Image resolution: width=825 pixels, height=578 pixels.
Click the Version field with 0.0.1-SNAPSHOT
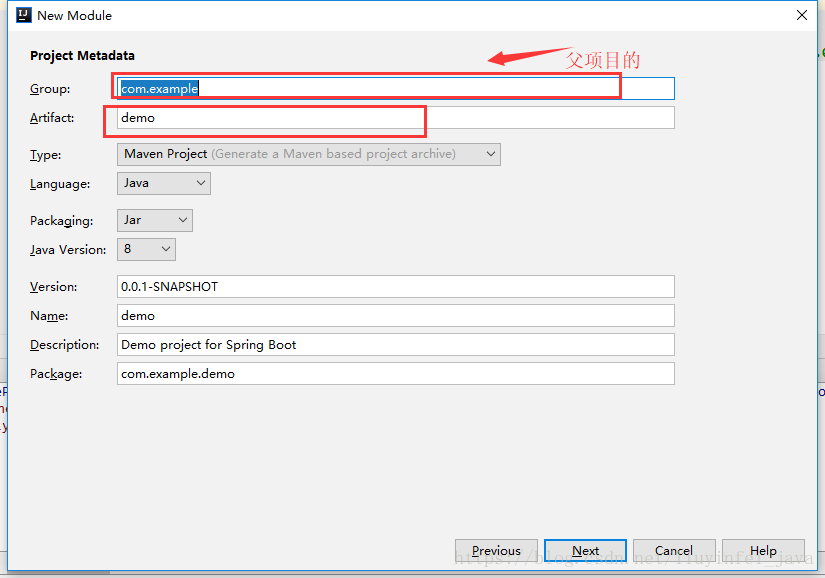coord(395,287)
